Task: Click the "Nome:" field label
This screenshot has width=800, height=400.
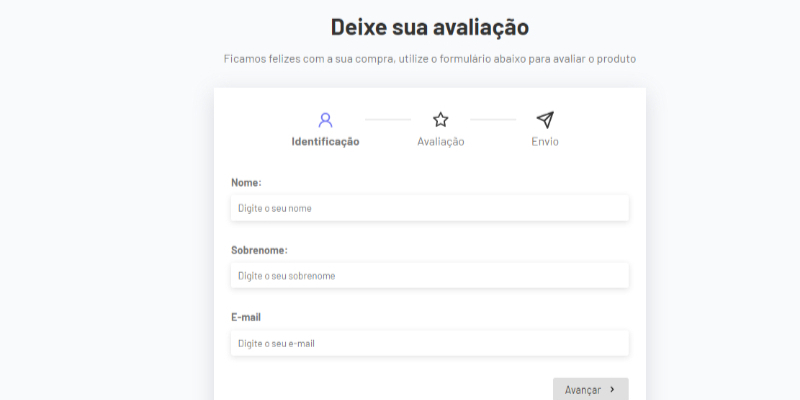Action: 246,183
